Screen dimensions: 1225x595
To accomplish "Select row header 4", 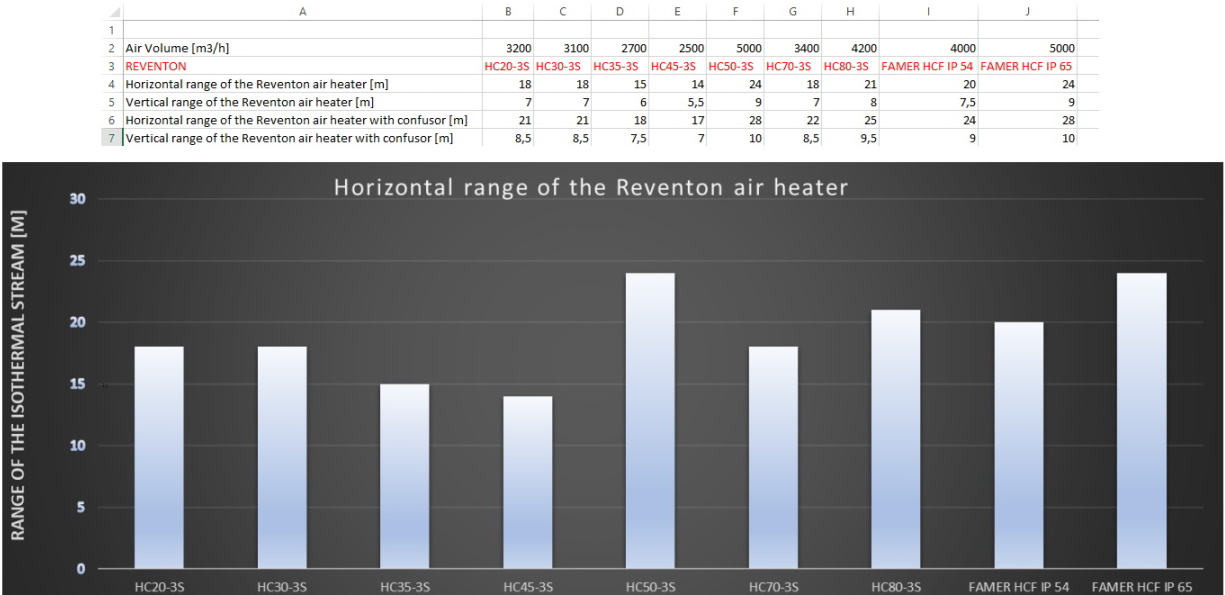I will [x=113, y=84].
